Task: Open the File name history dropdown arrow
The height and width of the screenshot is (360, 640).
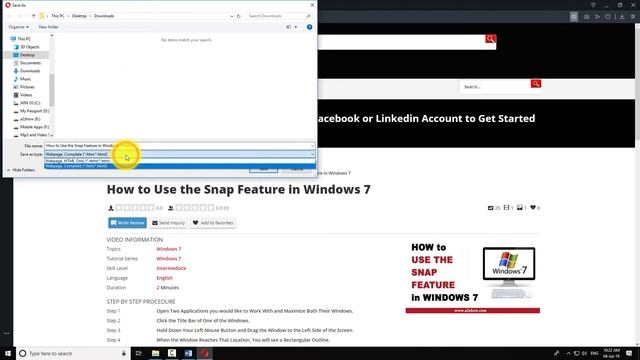Action: click(x=312, y=146)
